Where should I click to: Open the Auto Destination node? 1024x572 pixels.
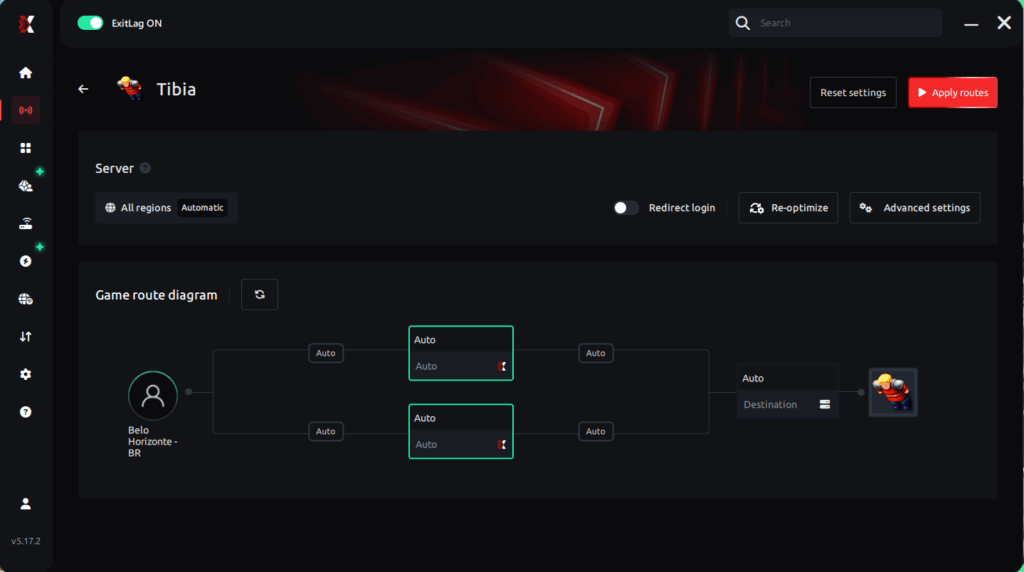(788, 391)
